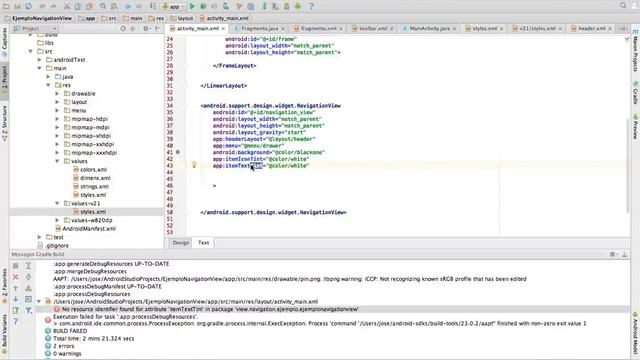Expand the java folder

tap(49, 77)
